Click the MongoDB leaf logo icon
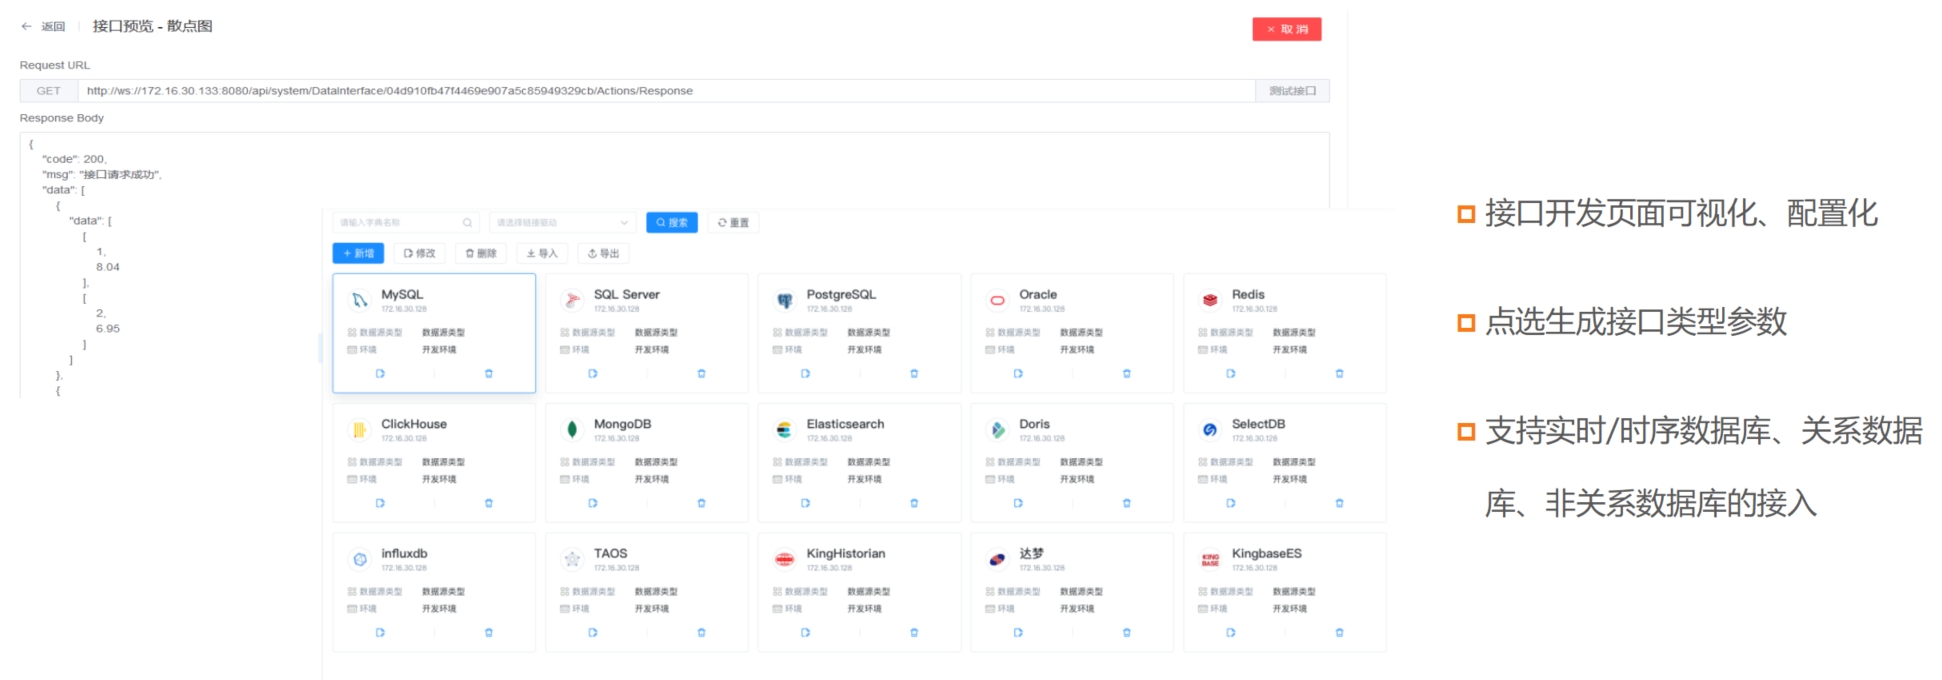 coord(572,429)
